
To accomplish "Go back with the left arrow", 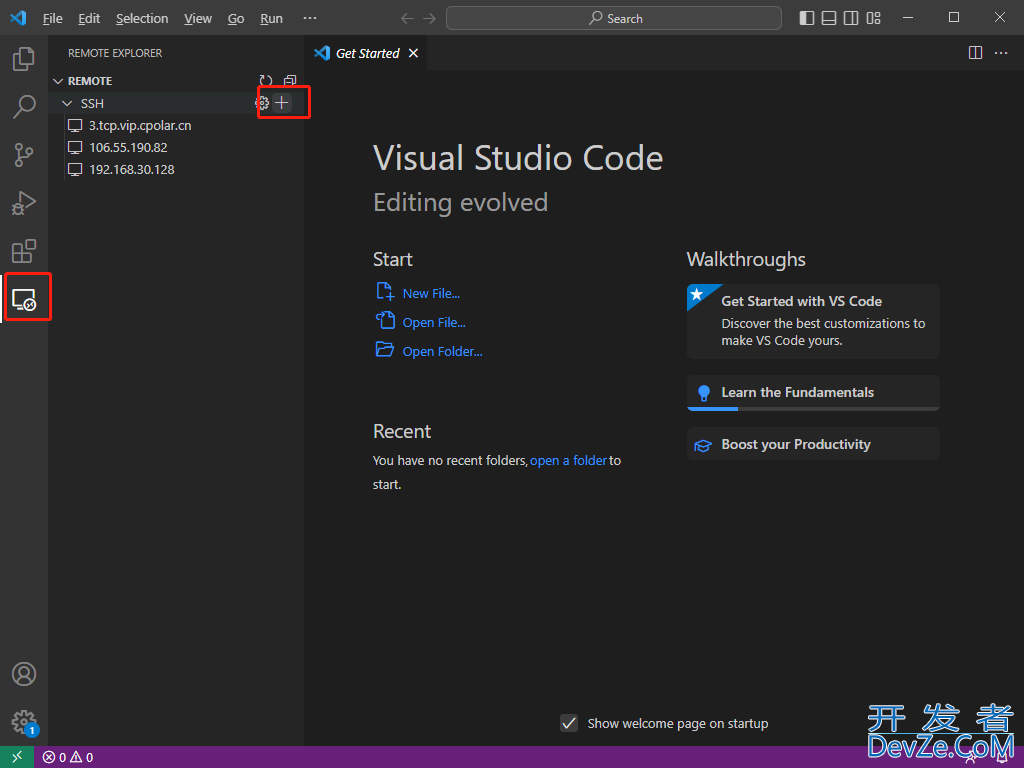I will (407, 18).
